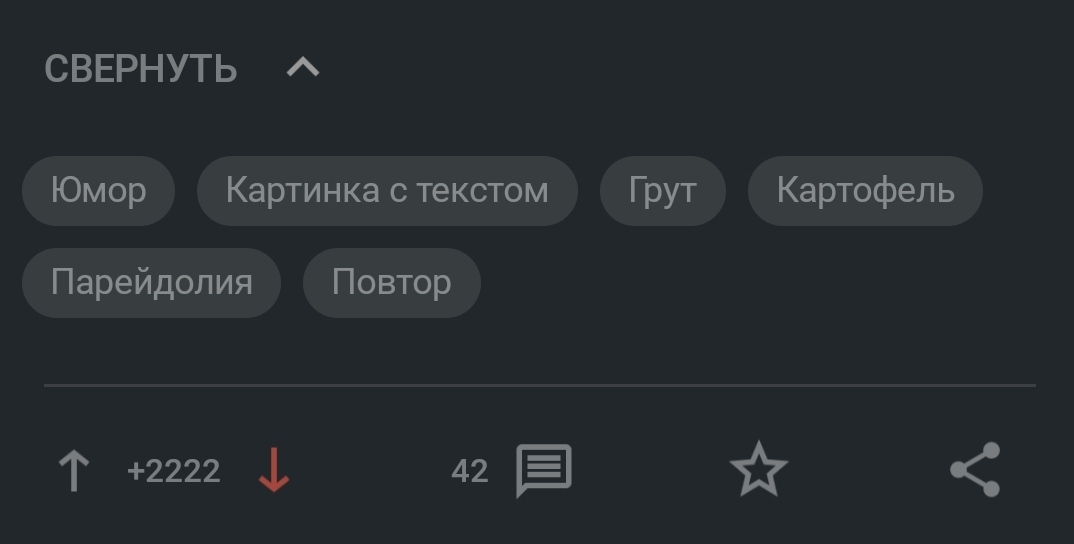This screenshot has width=1074, height=544.
Task: Toggle your downvote on the red arrow
Action: (x=273, y=470)
